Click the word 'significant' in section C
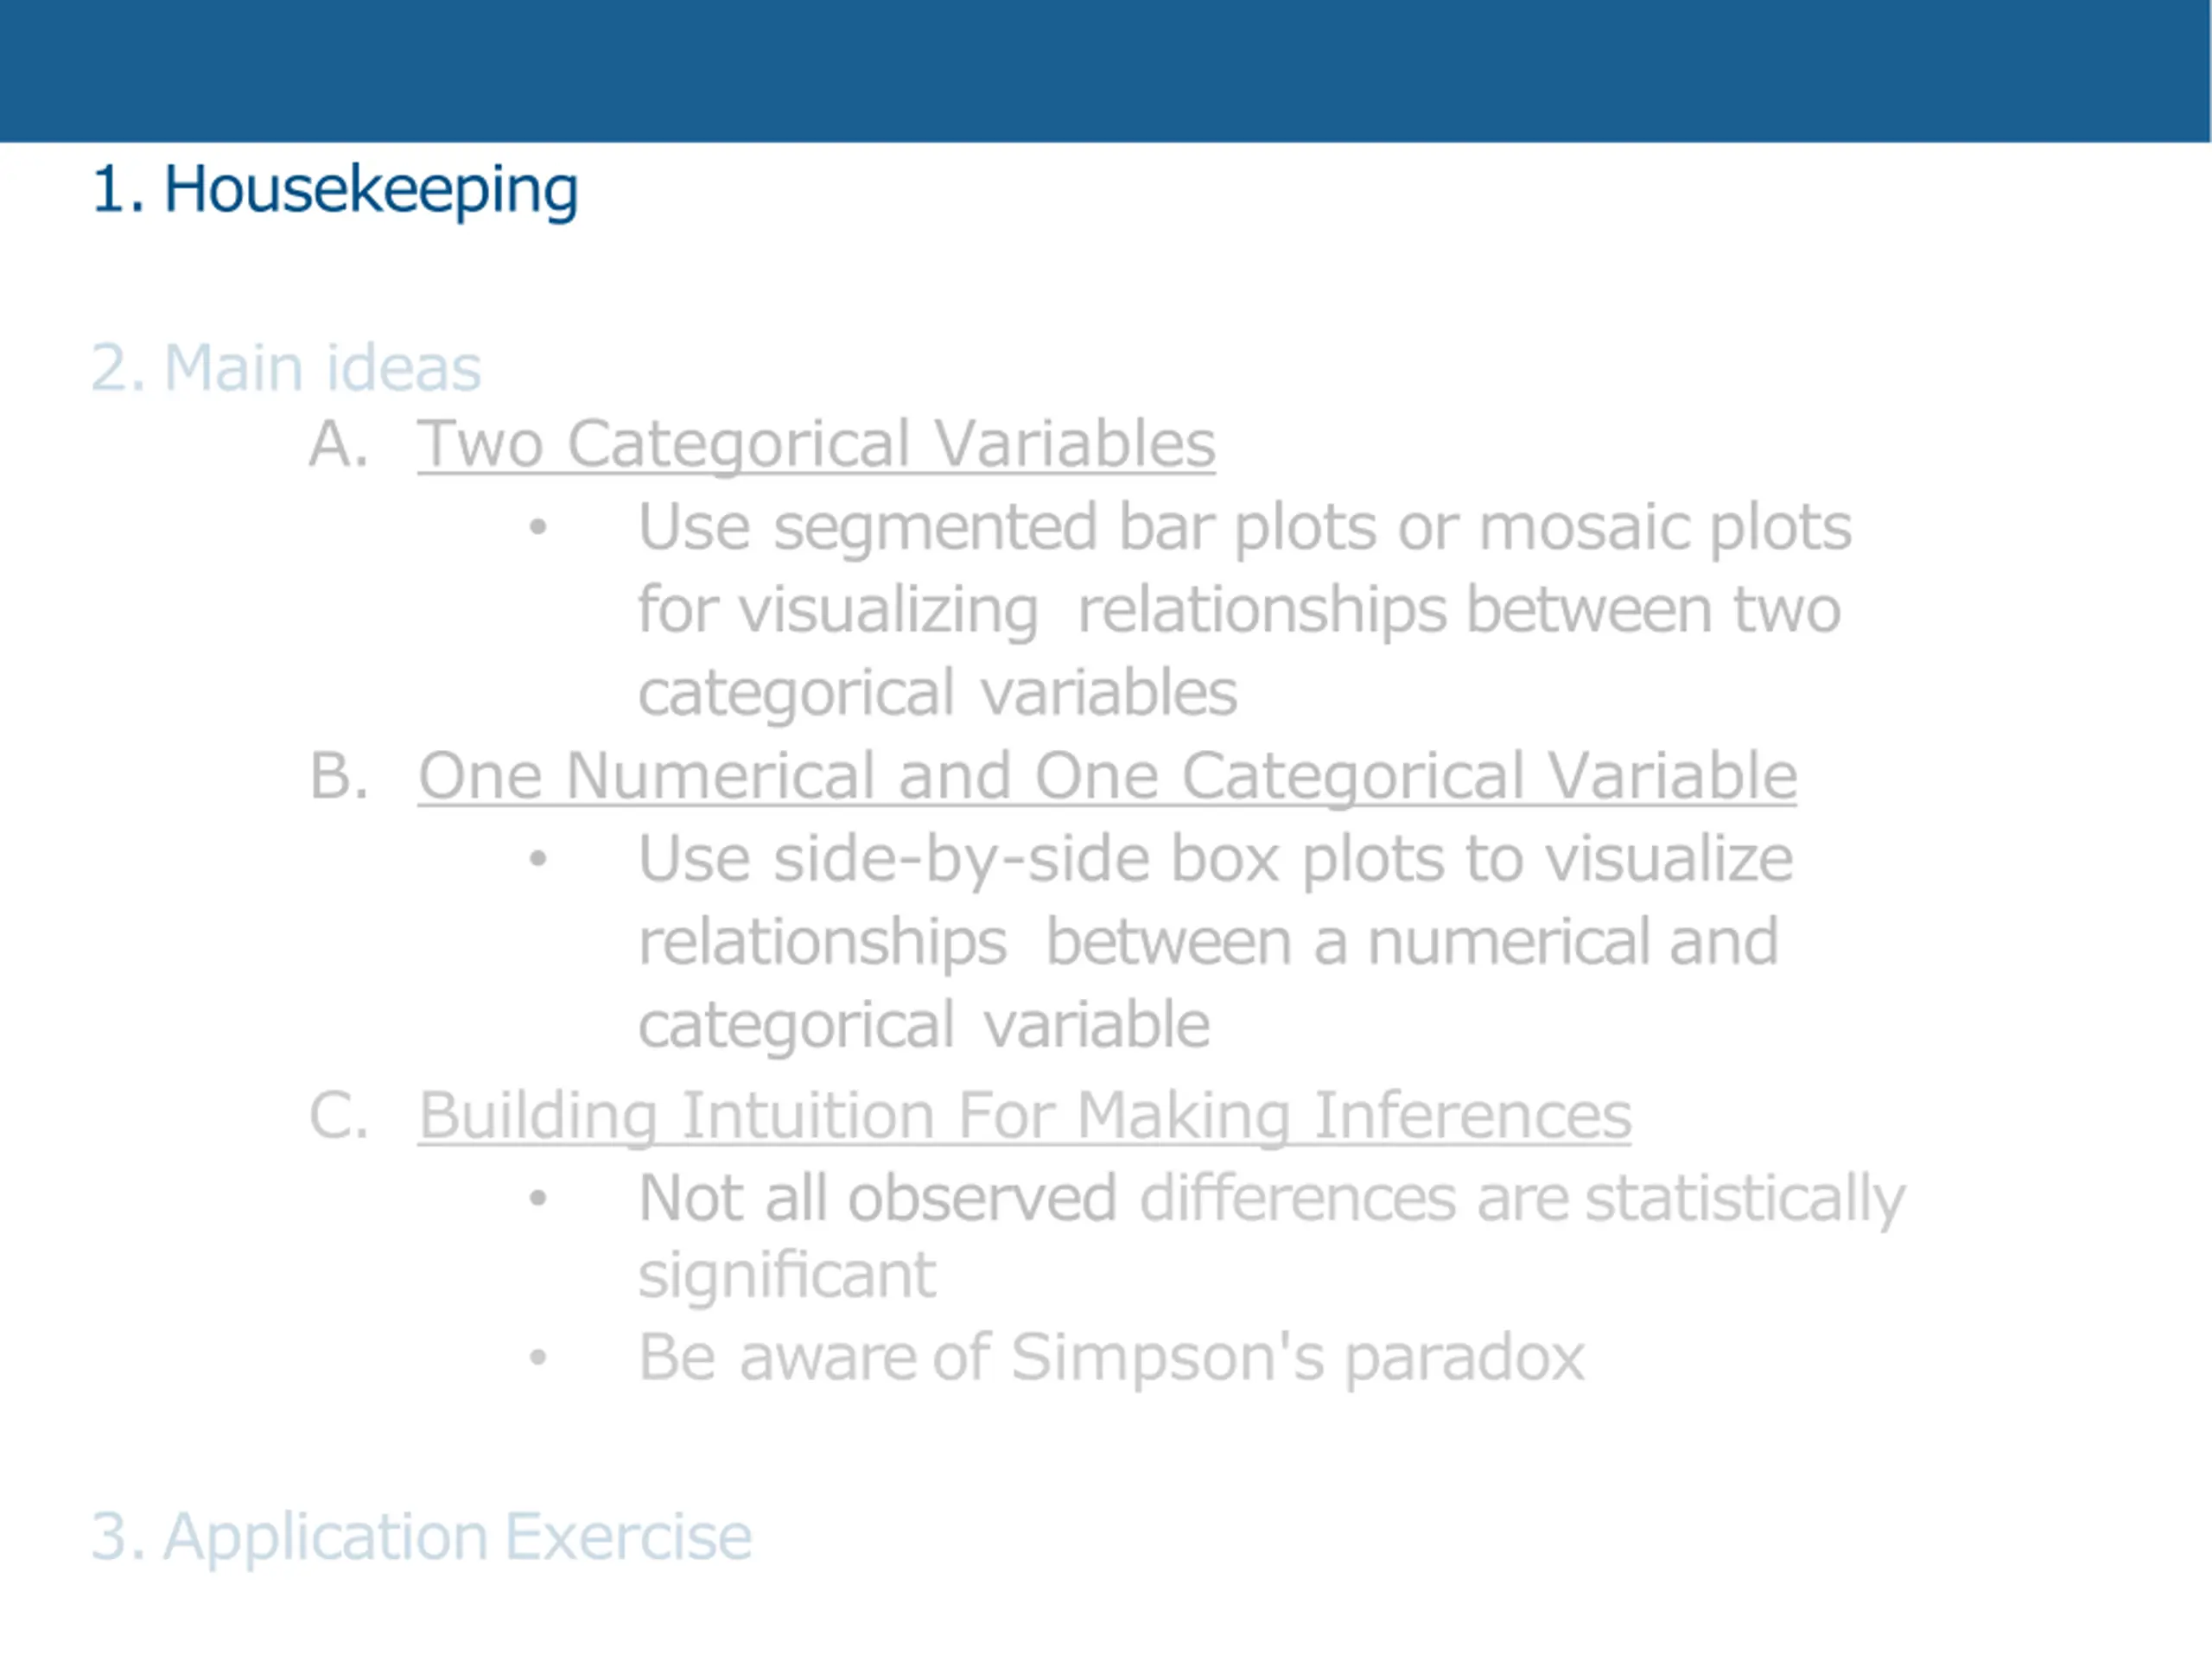The height and width of the screenshot is (1661, 2212). click(787, 1277)
